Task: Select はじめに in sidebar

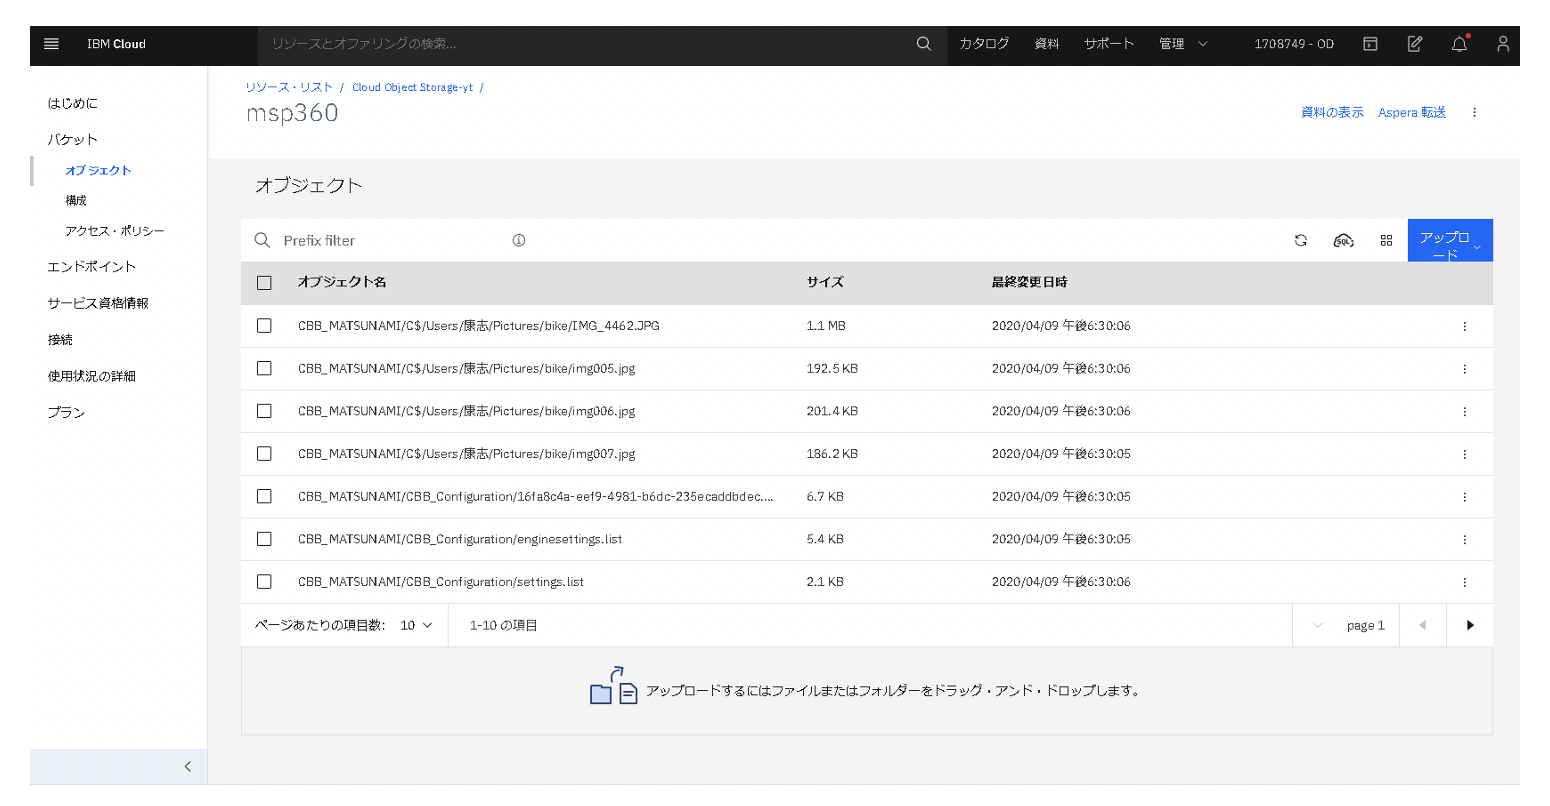Action: (72, 103)
